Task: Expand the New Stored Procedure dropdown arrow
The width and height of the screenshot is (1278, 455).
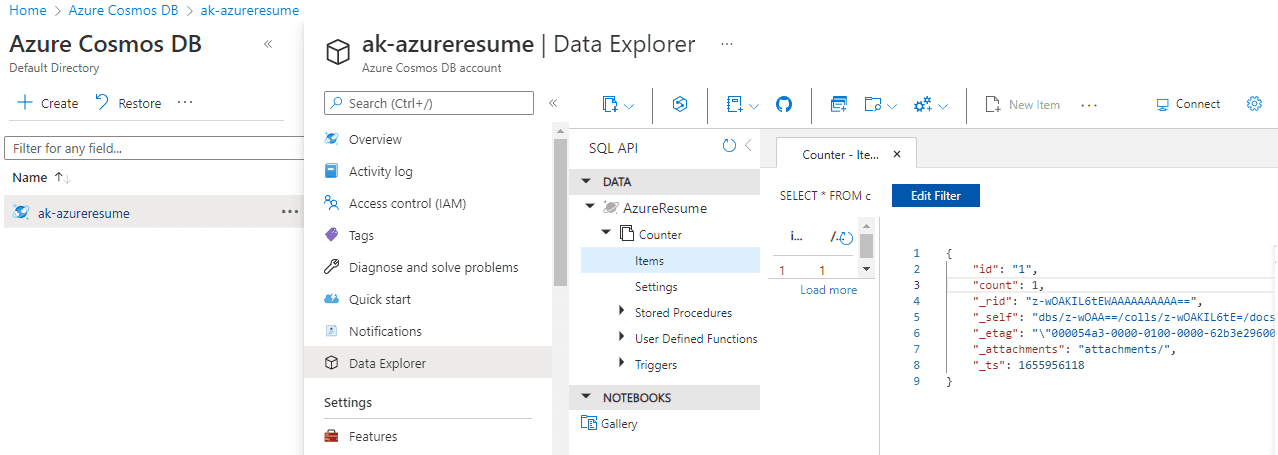Action: 943,105
